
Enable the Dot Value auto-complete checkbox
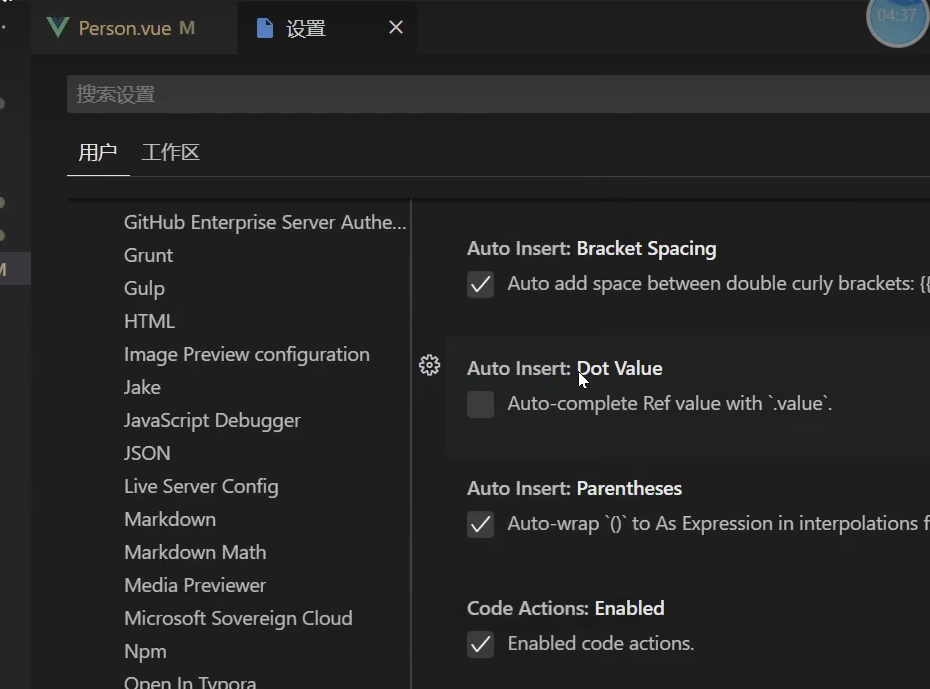(481, 404)
